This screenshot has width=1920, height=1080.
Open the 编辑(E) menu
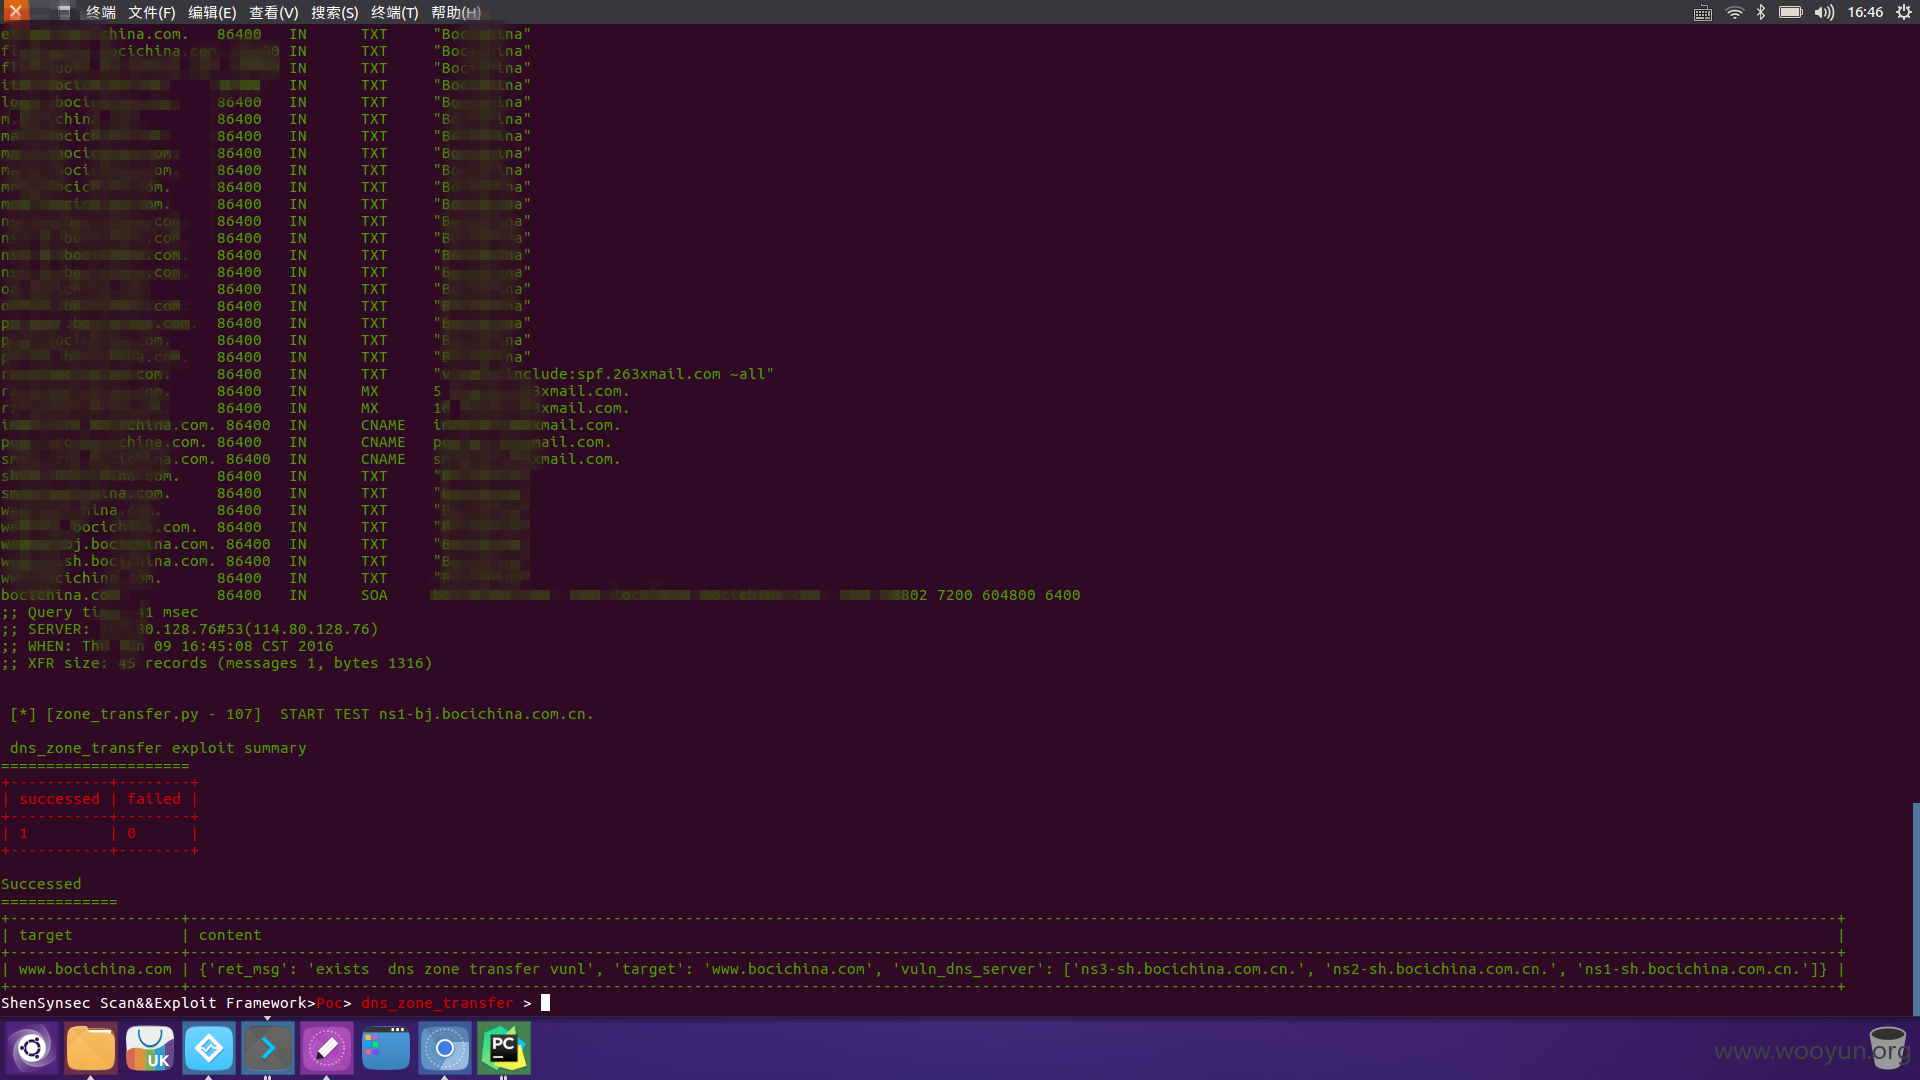pos(212,12)
